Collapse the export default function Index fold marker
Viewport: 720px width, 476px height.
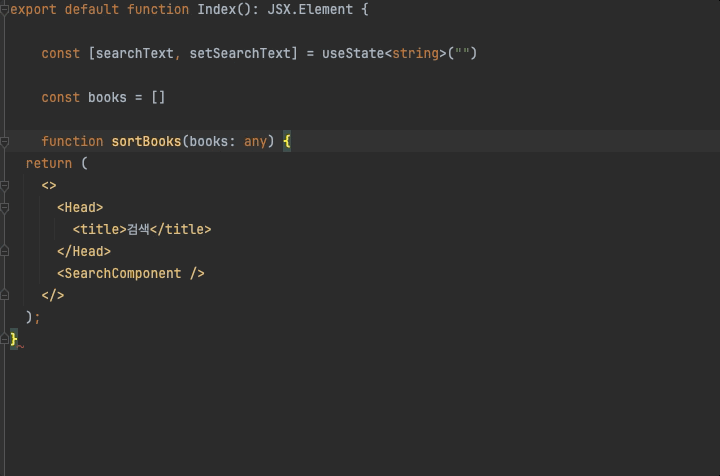pyautogui.click(x=5, y=10)
